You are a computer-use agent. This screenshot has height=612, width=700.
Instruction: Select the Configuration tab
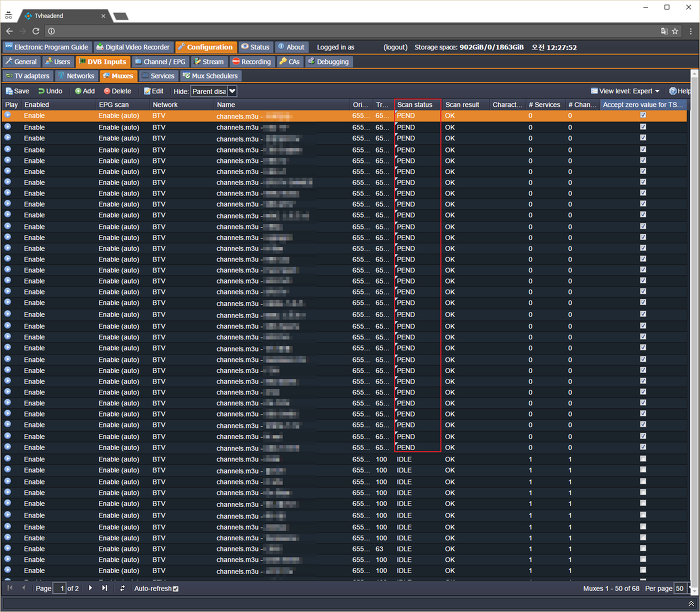click(205, 47)
